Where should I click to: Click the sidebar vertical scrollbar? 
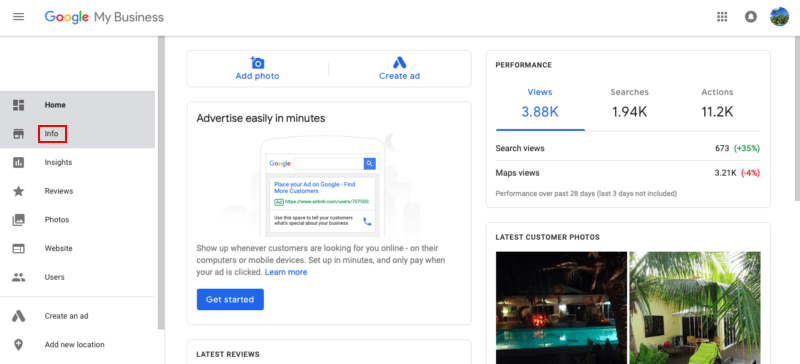coord(161,182)
